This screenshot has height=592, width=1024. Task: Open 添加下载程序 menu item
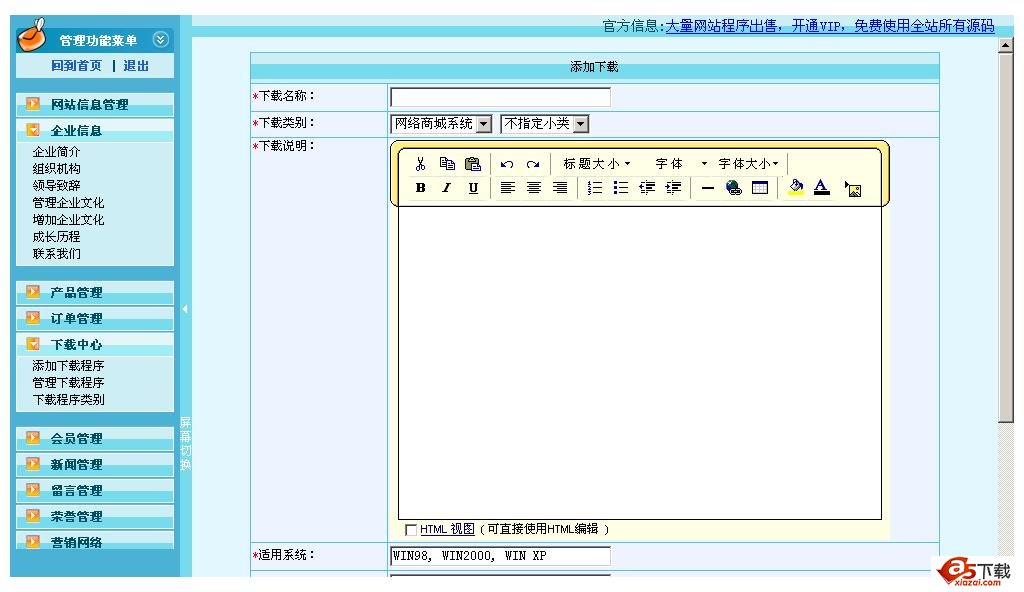click(x=69, y=365)
